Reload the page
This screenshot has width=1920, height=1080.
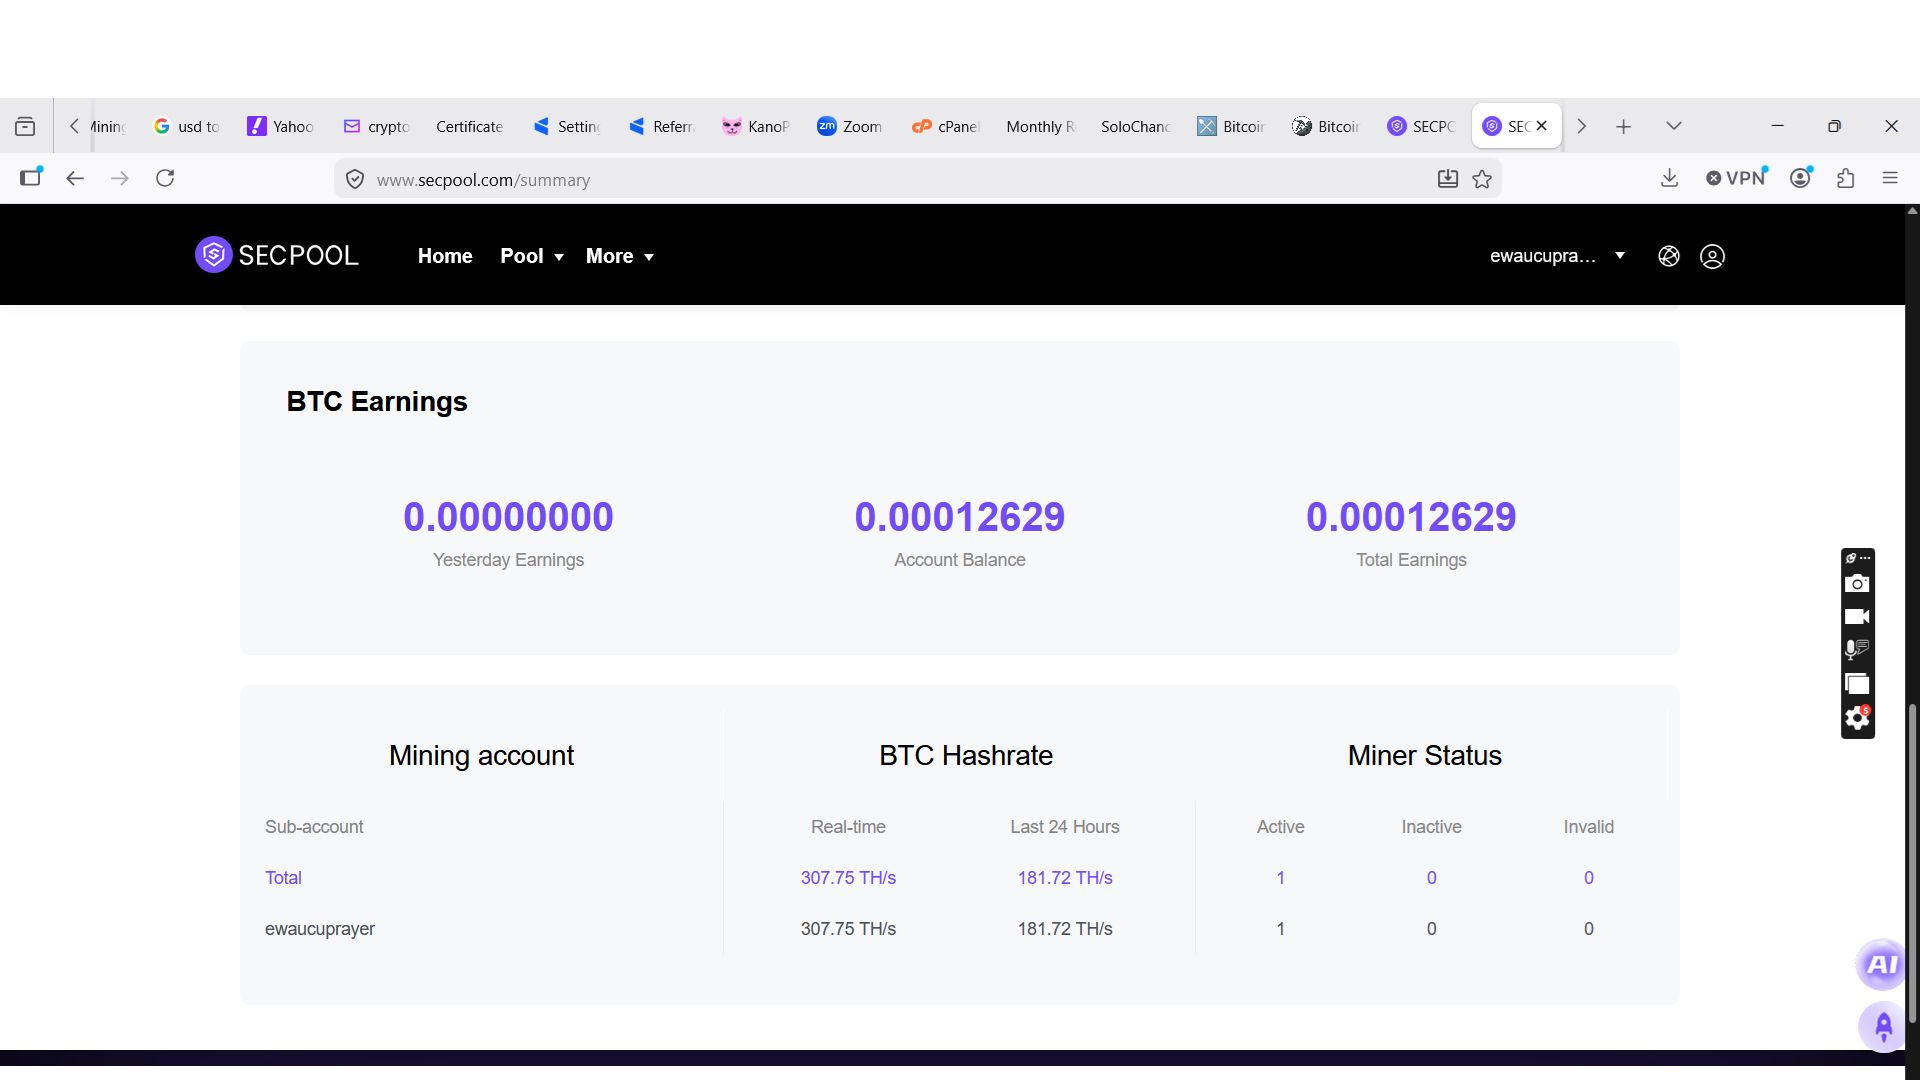[165, 178]
